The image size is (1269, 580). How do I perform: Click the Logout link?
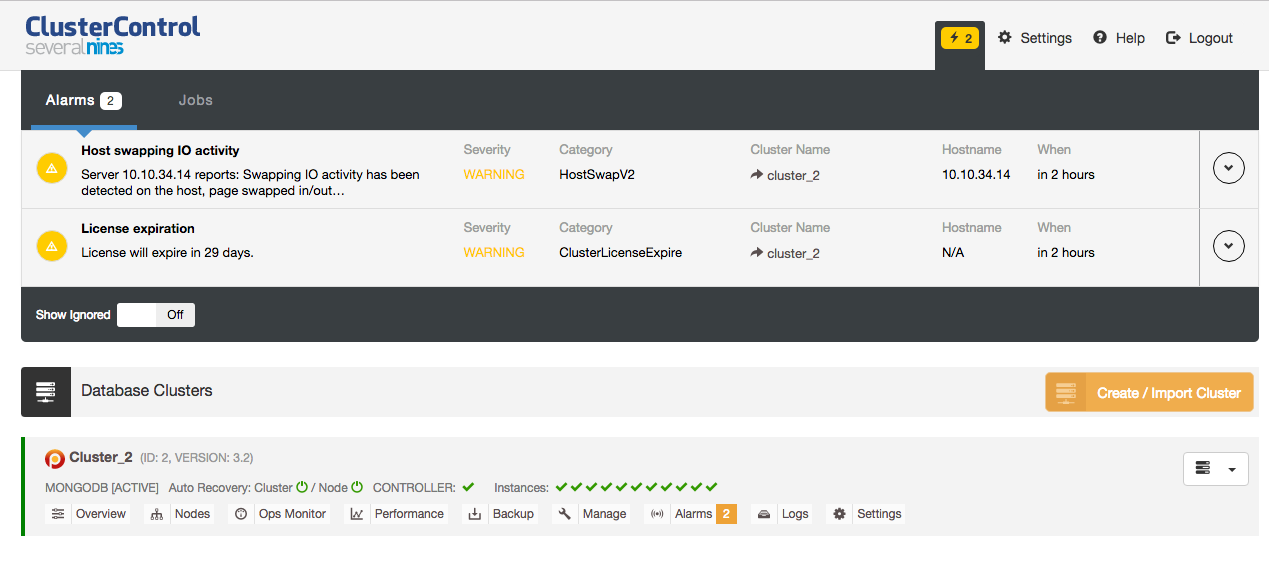1211,38
